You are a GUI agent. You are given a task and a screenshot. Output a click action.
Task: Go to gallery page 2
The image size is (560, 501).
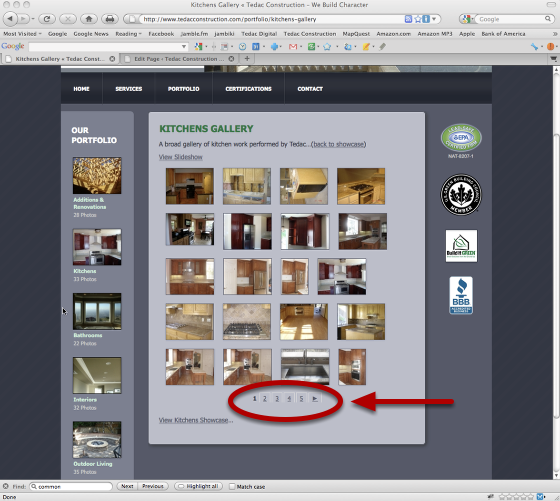coord(265,399)
